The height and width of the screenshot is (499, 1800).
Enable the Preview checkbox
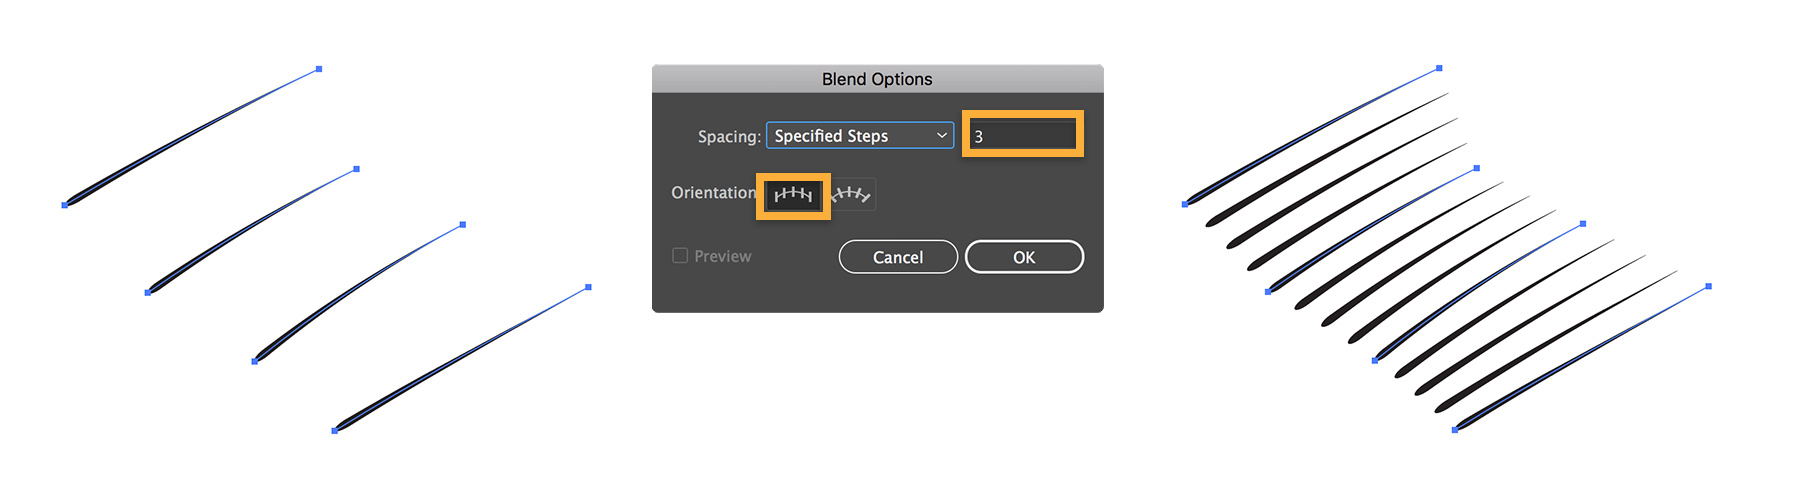click(680, 256)
